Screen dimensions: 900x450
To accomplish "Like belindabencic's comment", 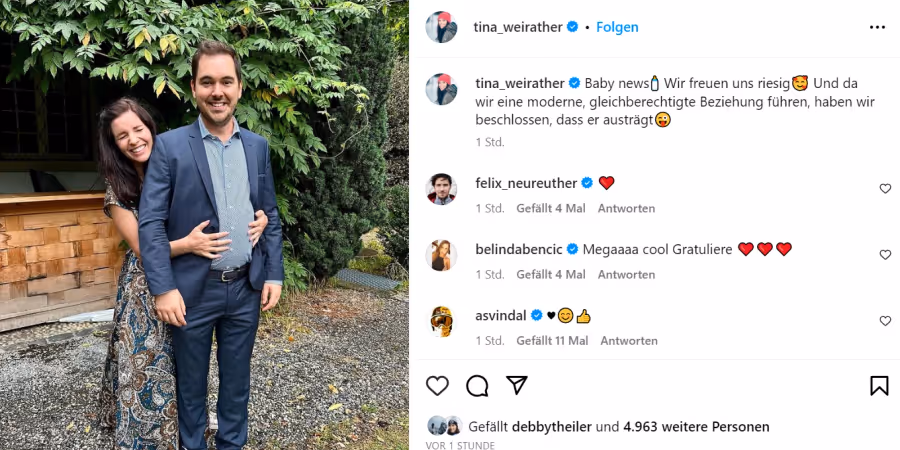I will tap(885, 255).
